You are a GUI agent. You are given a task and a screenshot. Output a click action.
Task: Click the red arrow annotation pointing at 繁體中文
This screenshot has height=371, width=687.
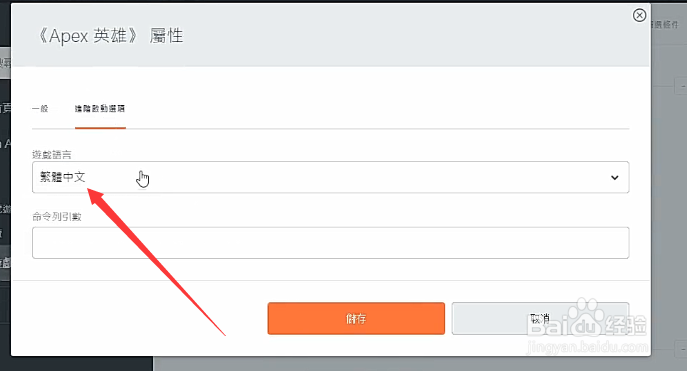156,261
